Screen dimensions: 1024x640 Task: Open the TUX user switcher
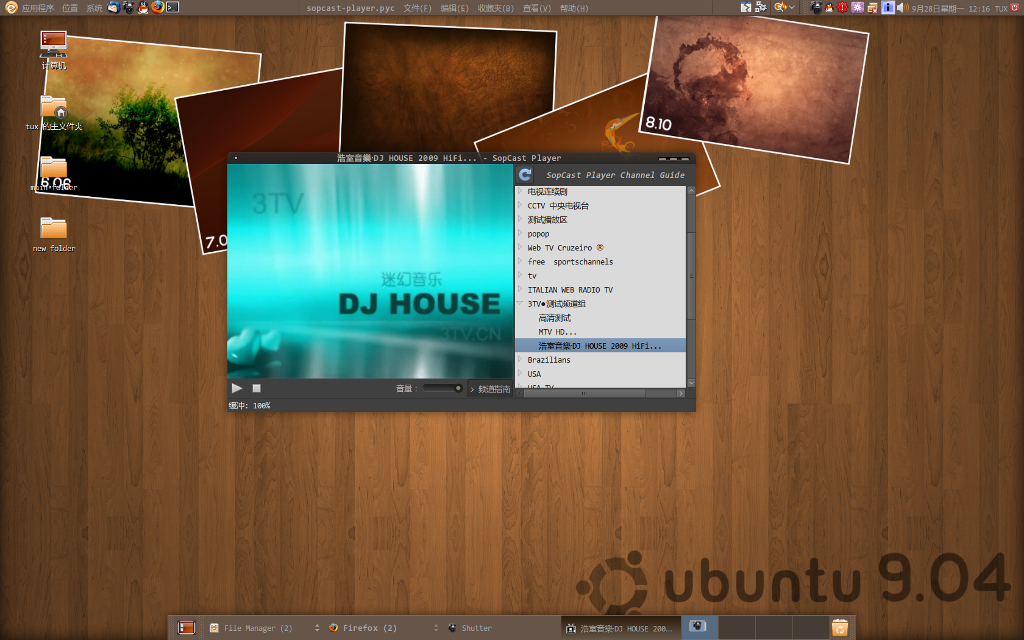click(1001, 8)
